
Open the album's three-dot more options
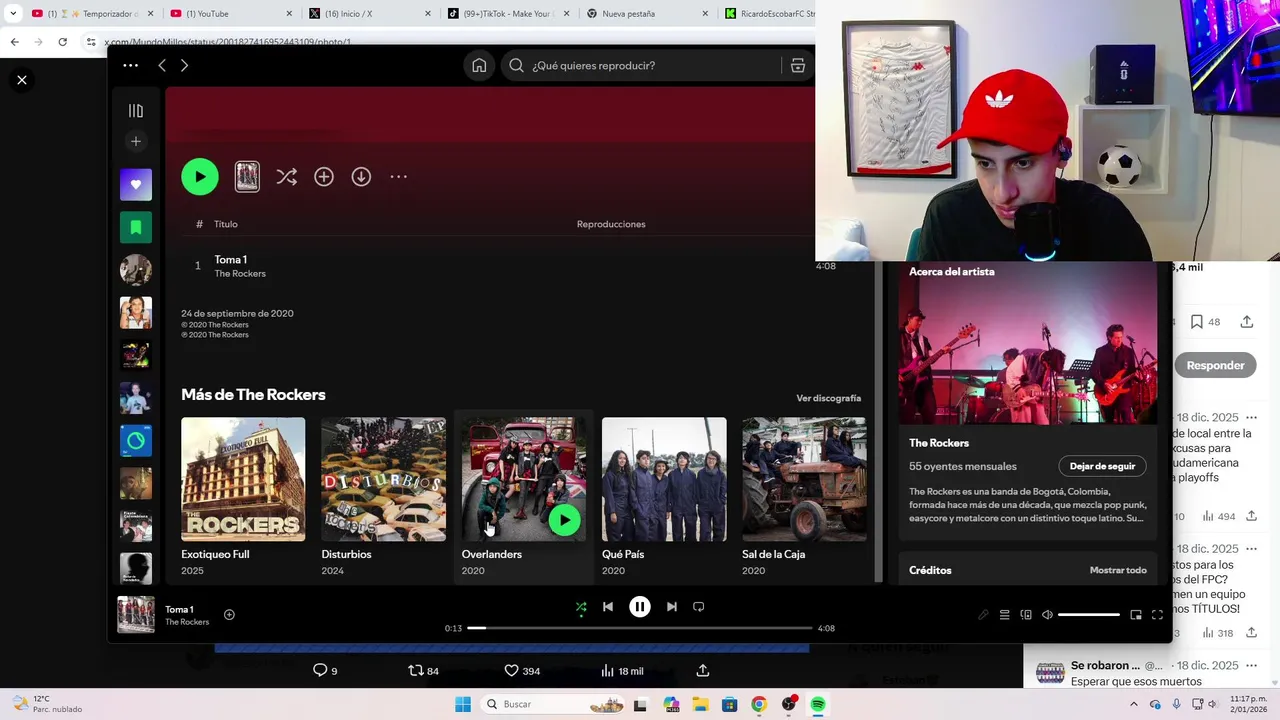pos(398,177)
